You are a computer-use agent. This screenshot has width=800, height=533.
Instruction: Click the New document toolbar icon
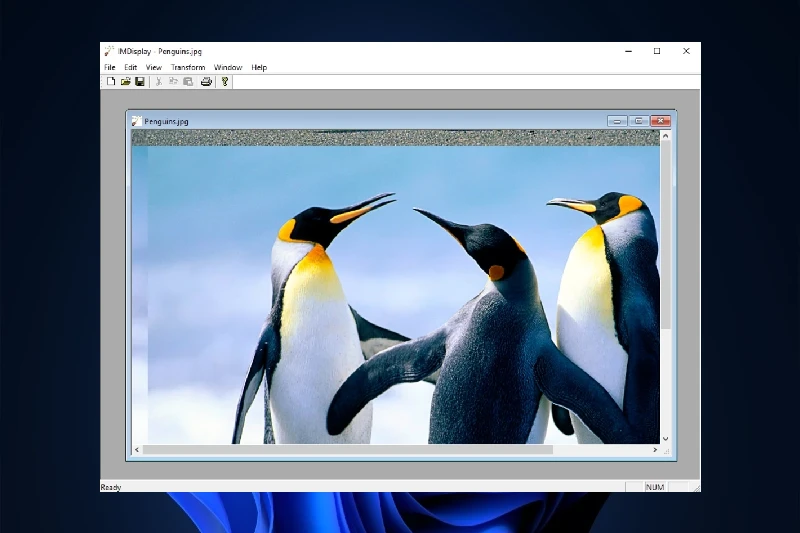click(111, 82)
